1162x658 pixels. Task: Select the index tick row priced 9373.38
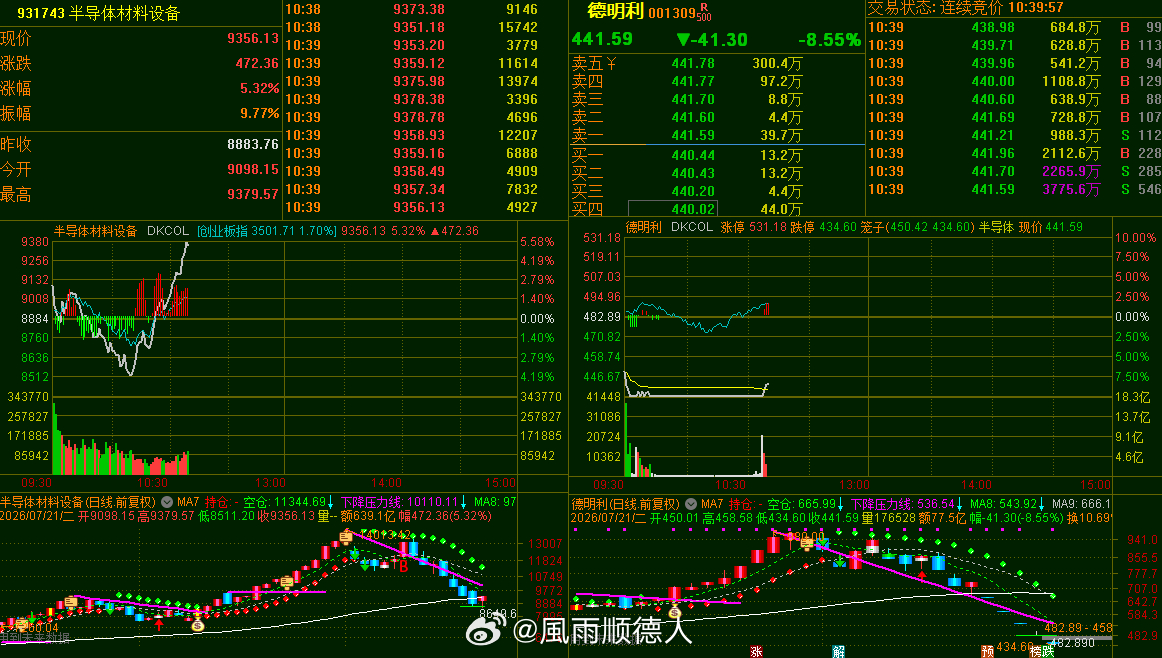coord(411,10)
